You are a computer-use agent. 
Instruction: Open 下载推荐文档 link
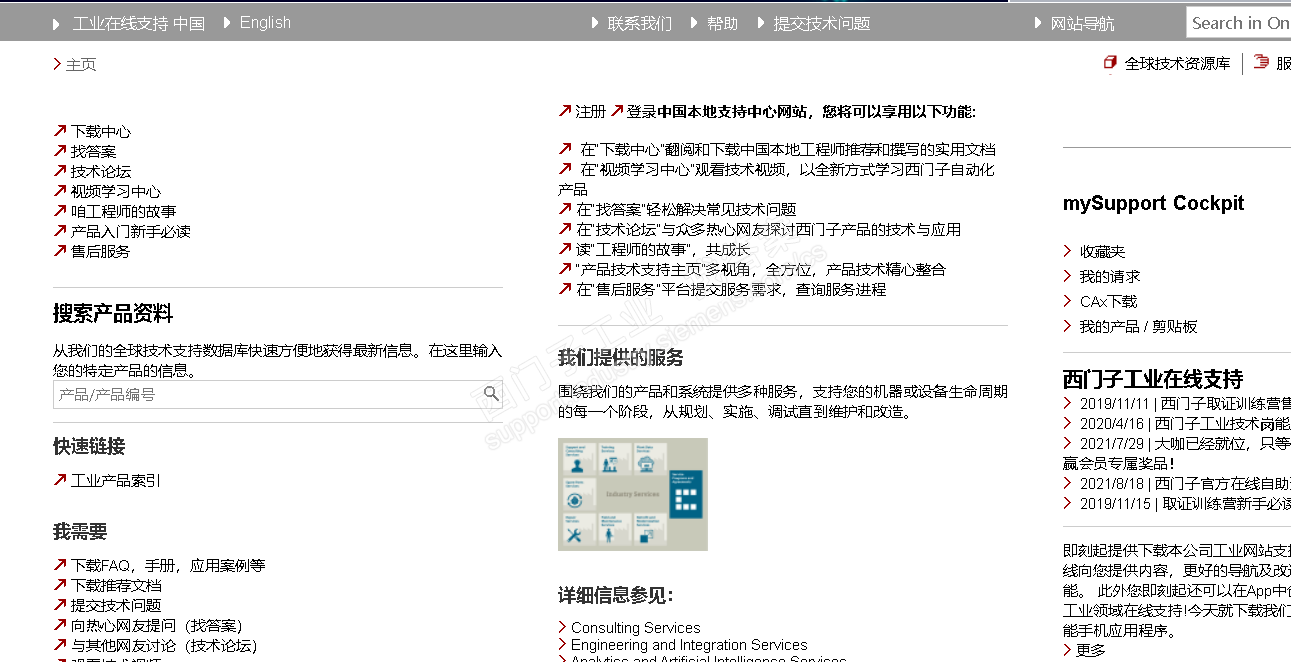[x=115, y=585]
